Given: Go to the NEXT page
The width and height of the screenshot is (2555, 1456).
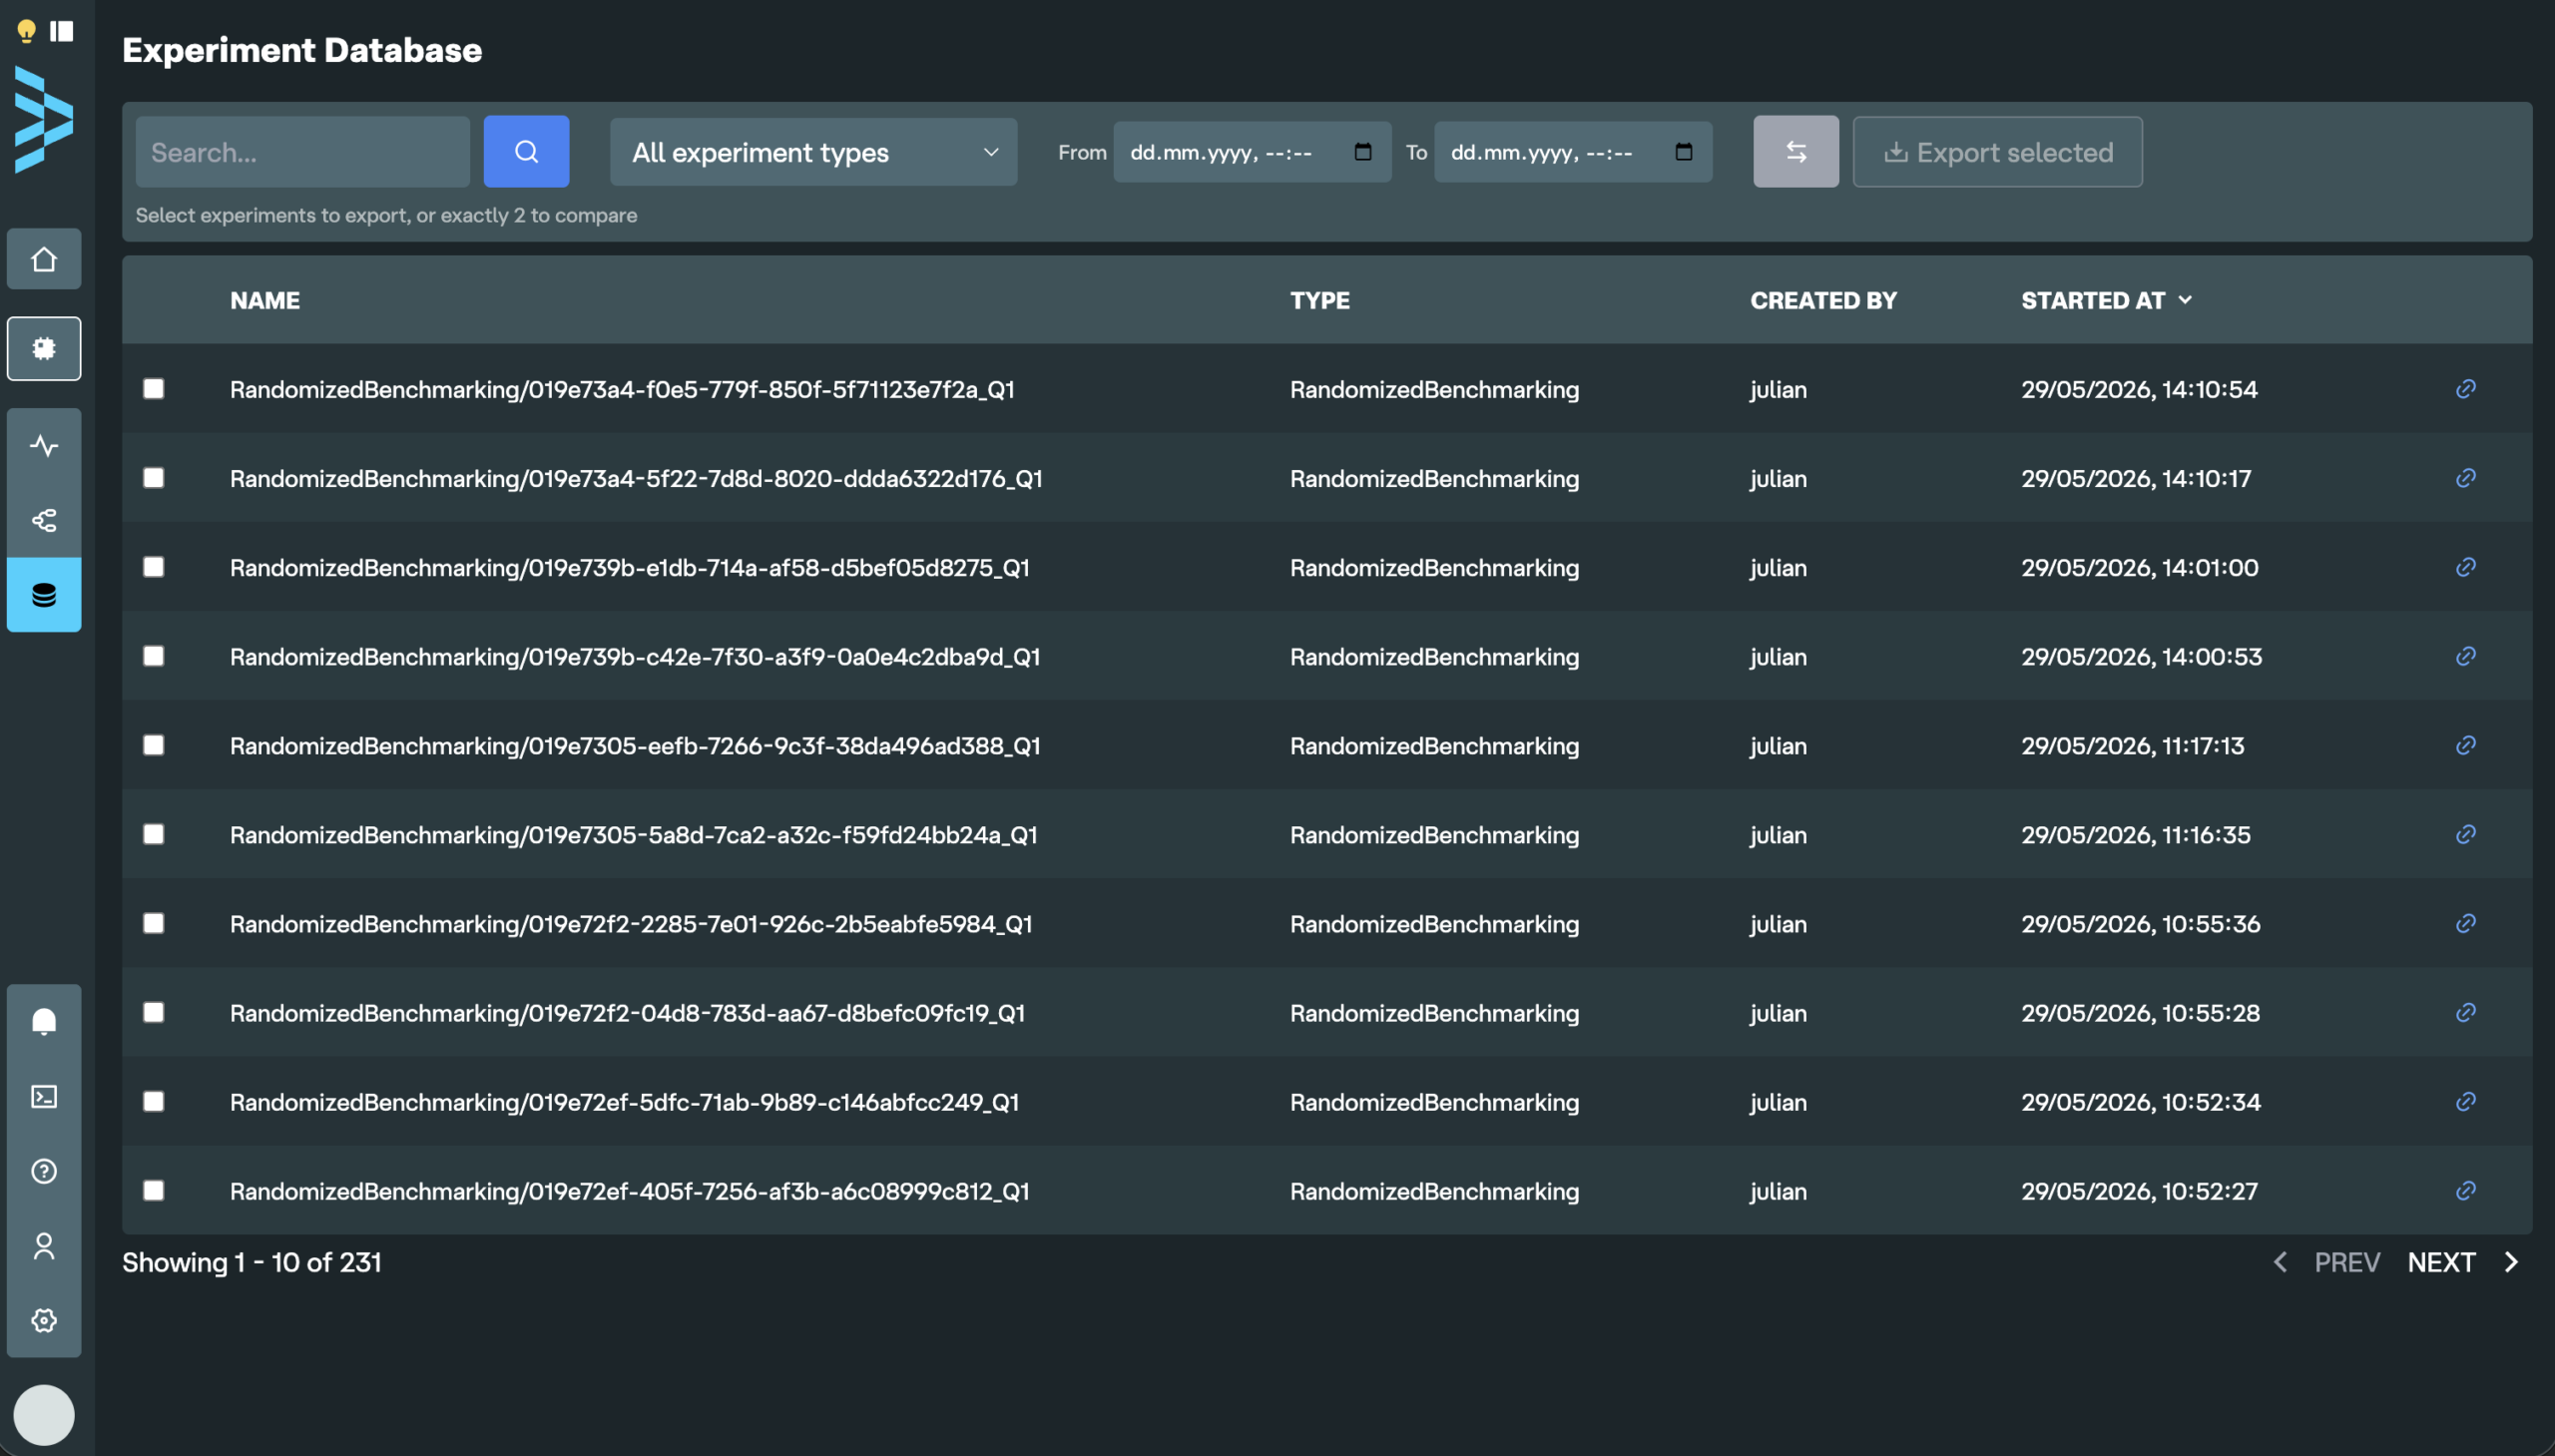Looking at the screenshot, I should tap(2462, 1262).
